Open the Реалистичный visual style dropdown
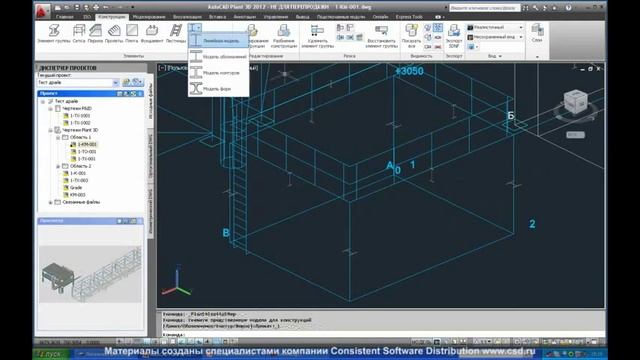 click(x=495, y=27)
